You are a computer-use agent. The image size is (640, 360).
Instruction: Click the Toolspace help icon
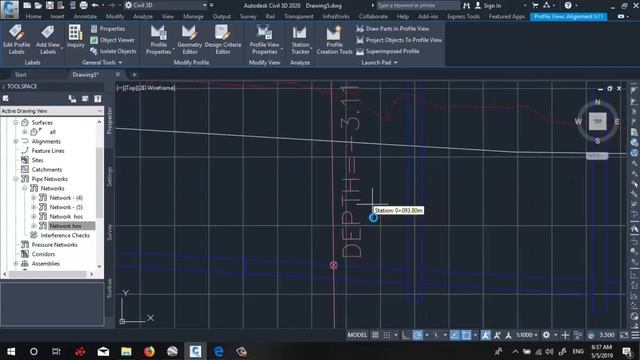(x=98, y=99)
